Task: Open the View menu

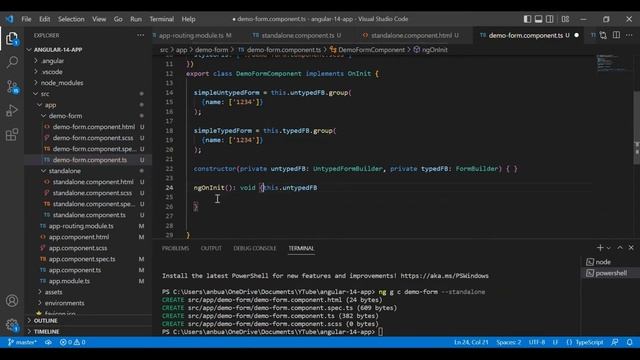Action: tap(99, 19)
